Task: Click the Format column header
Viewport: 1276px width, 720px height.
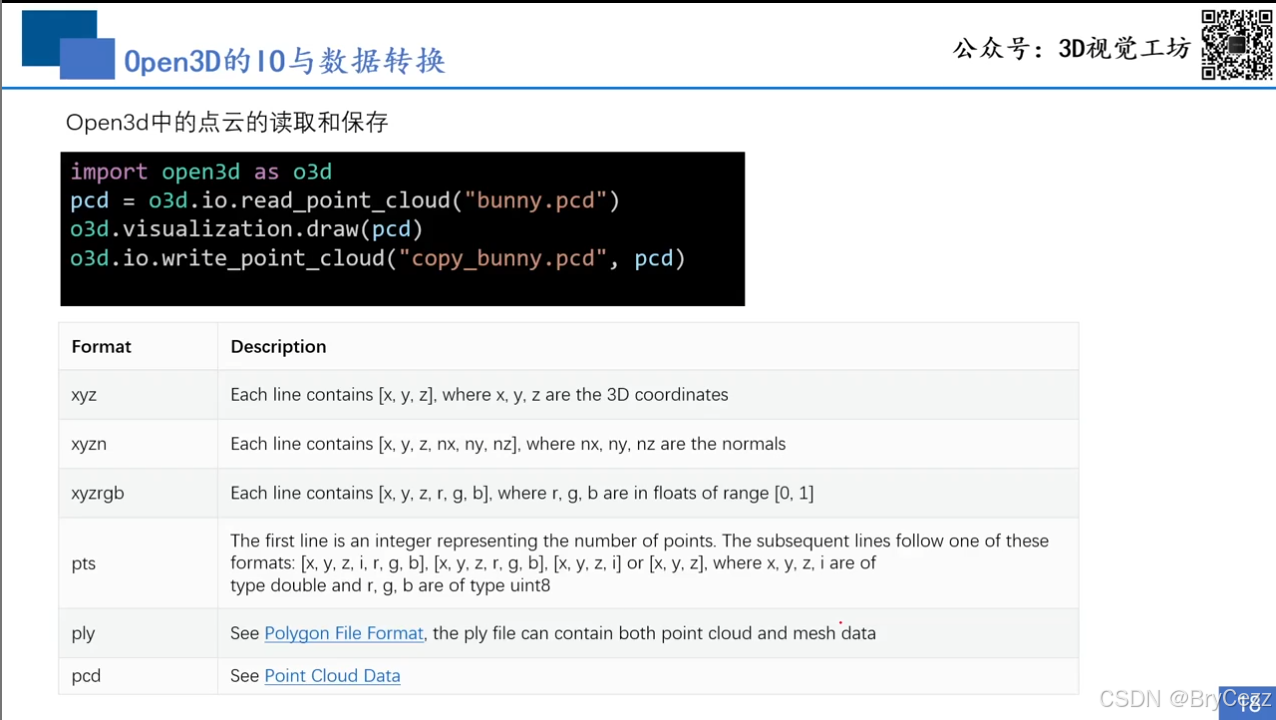Action: pyautogui.click(x=101, y=346)
